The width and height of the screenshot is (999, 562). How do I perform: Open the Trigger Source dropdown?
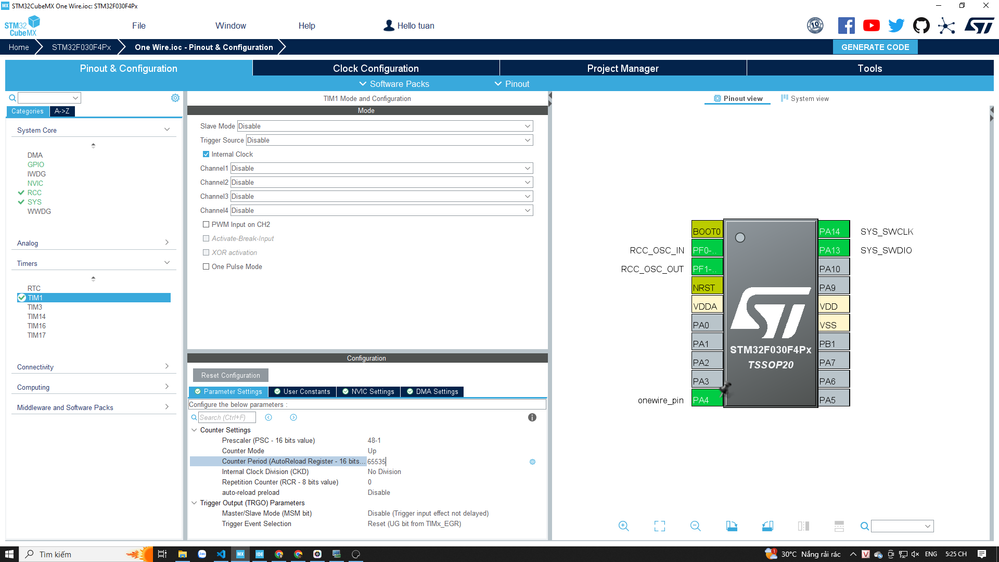[389, 140]
